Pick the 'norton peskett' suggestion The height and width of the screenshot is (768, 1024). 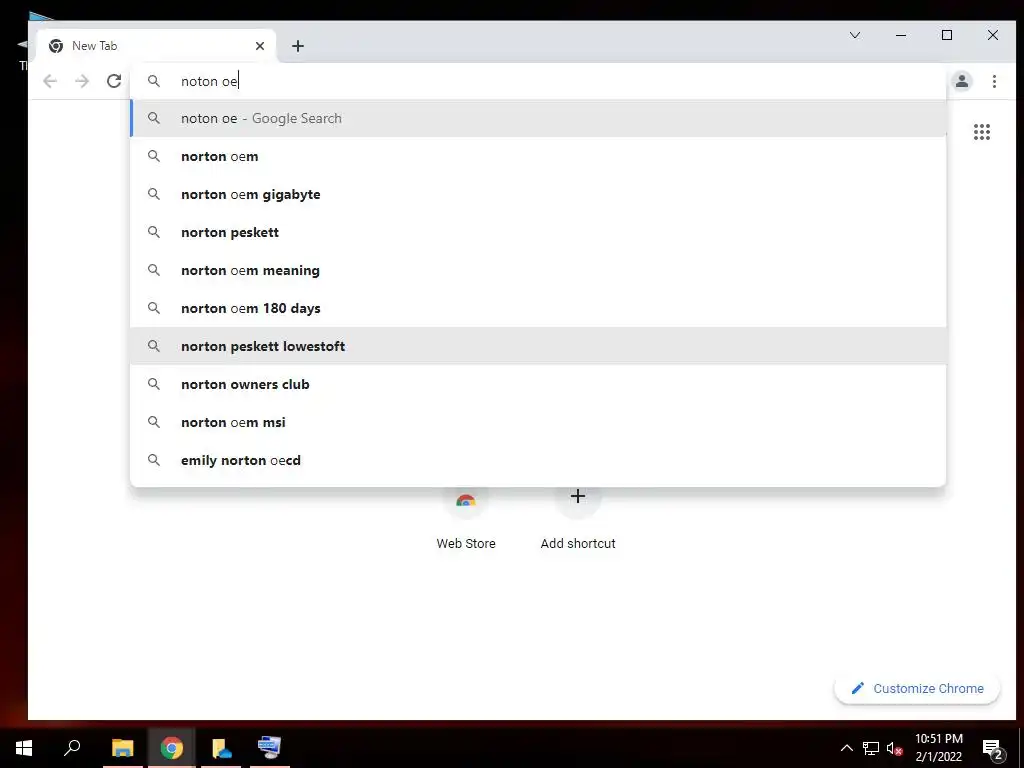coord(538,232)
